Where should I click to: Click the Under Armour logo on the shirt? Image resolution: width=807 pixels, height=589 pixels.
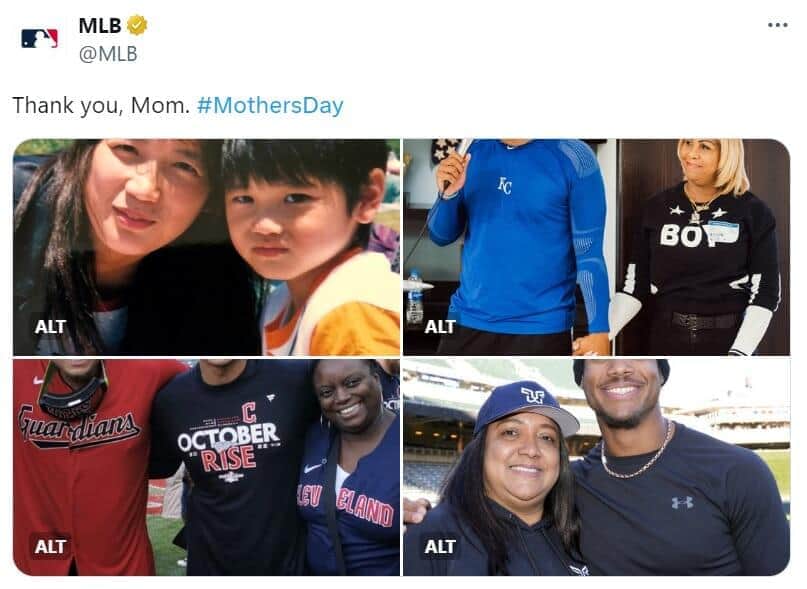pos(682,500)
